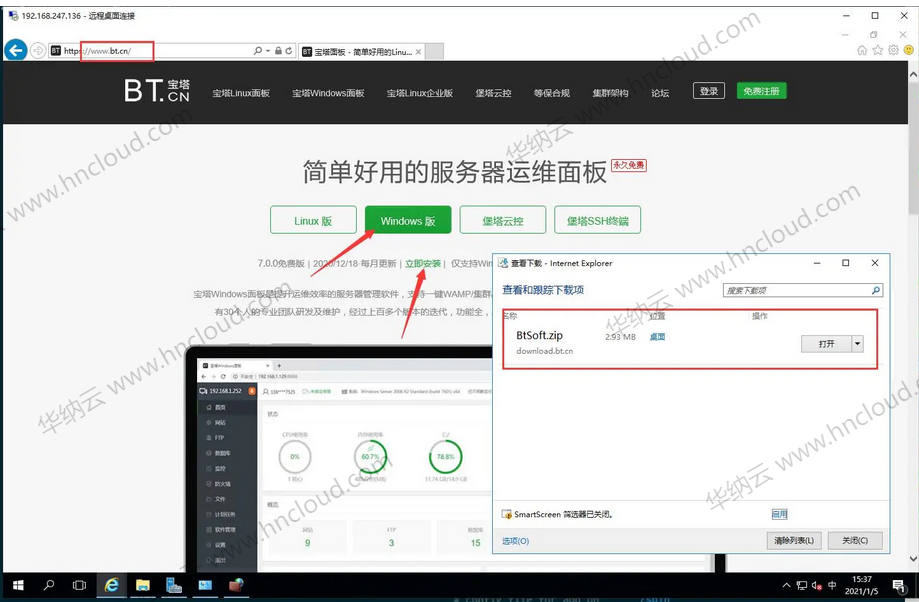Click the BT.CN 宝塔 logo
Viewport: 919px width, 602px height.
pos(157,91)
